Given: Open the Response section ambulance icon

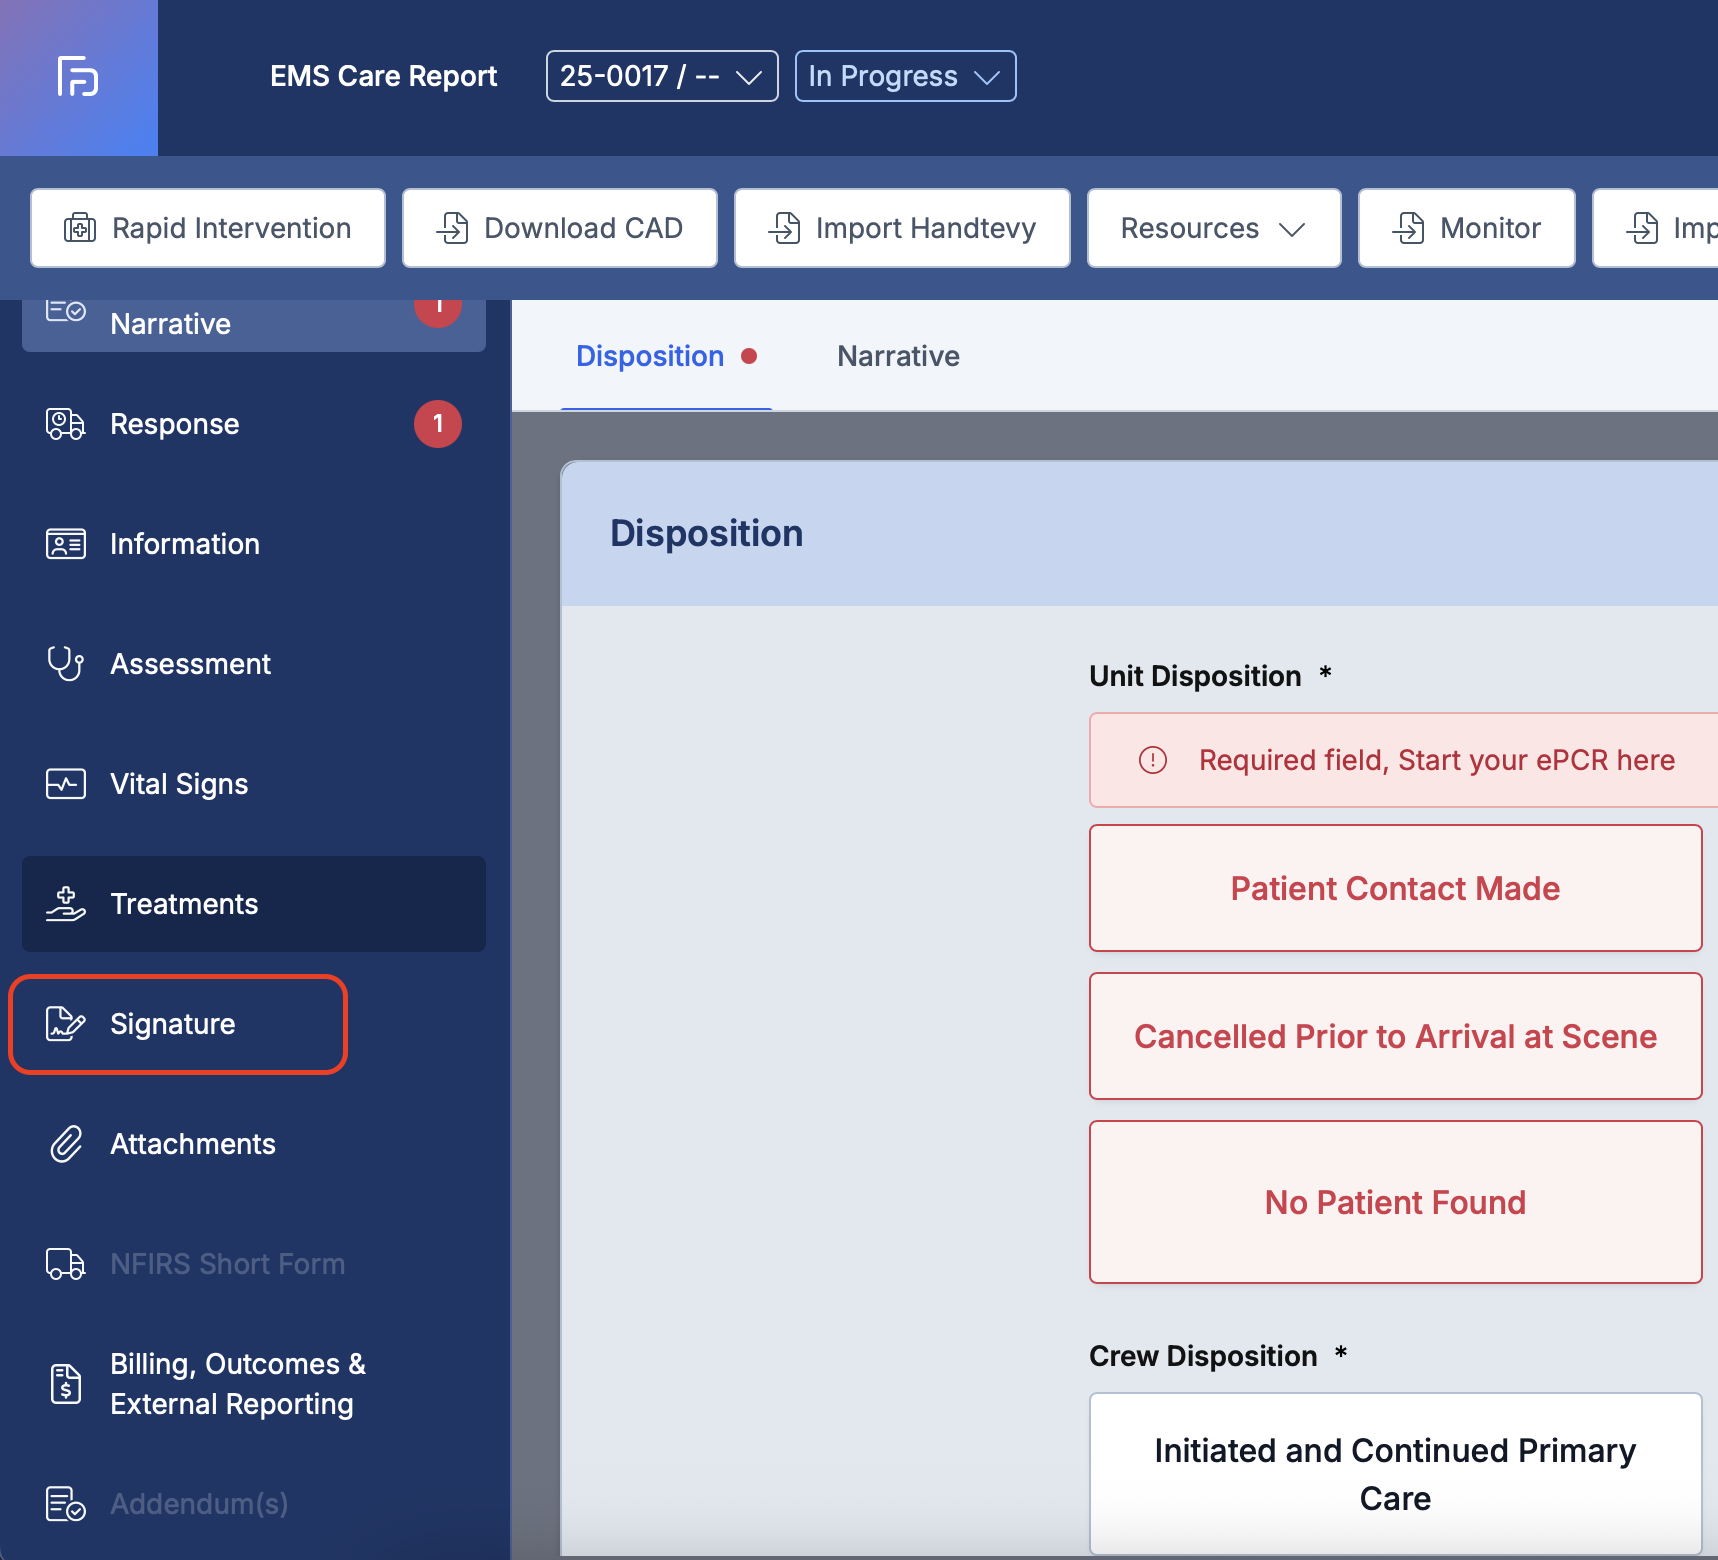Looking at the screenshot, I should click(66, 424).
